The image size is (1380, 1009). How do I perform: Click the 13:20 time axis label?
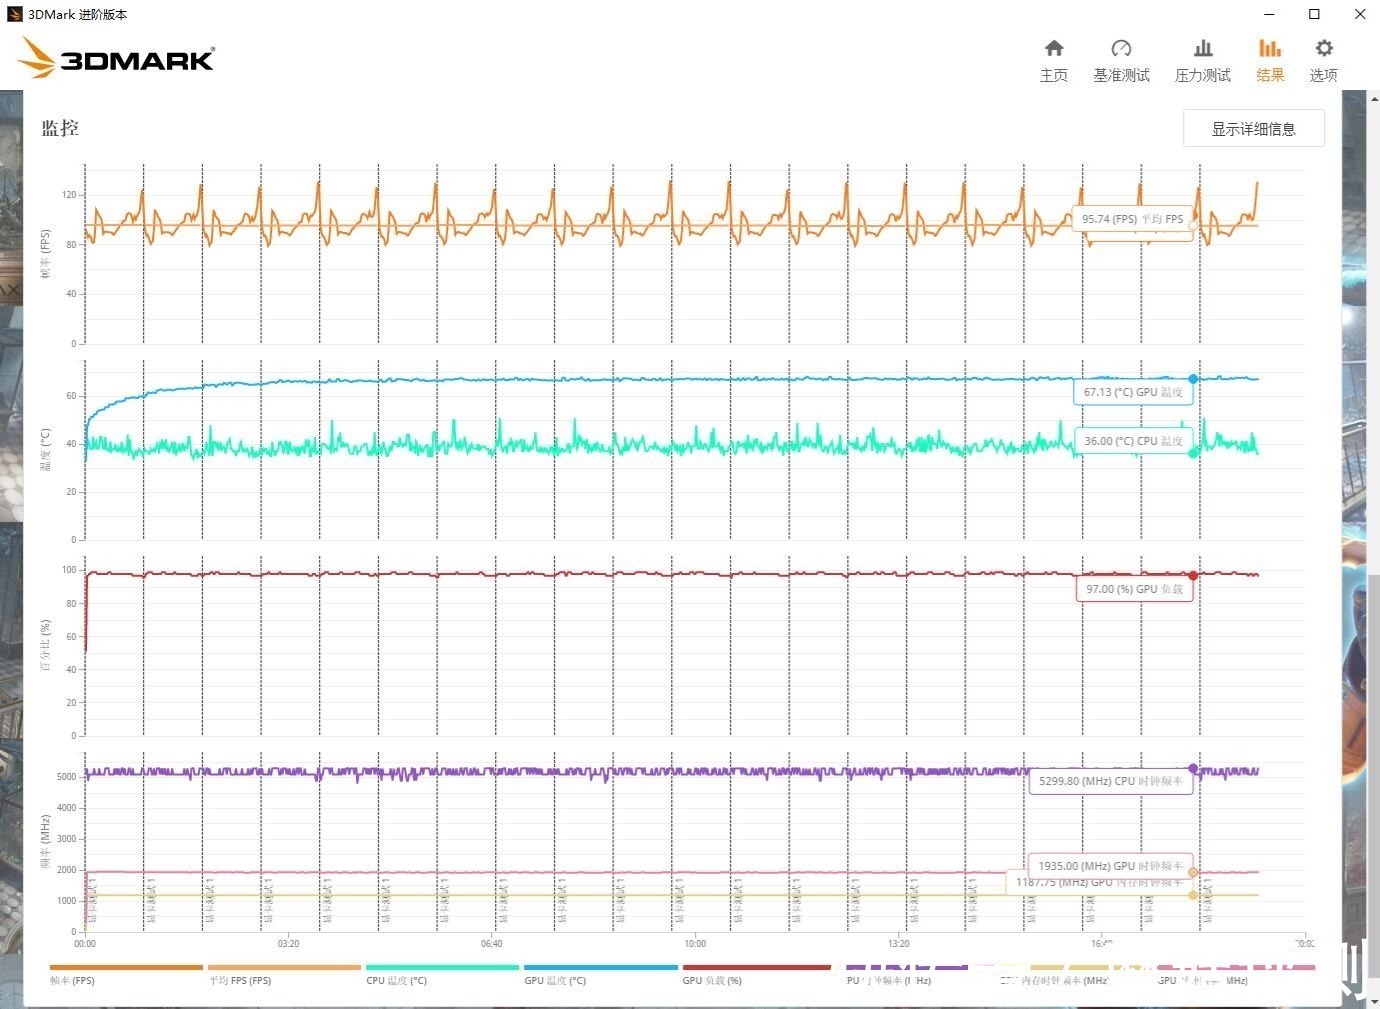pyautogui.click(x=899, y=943)
